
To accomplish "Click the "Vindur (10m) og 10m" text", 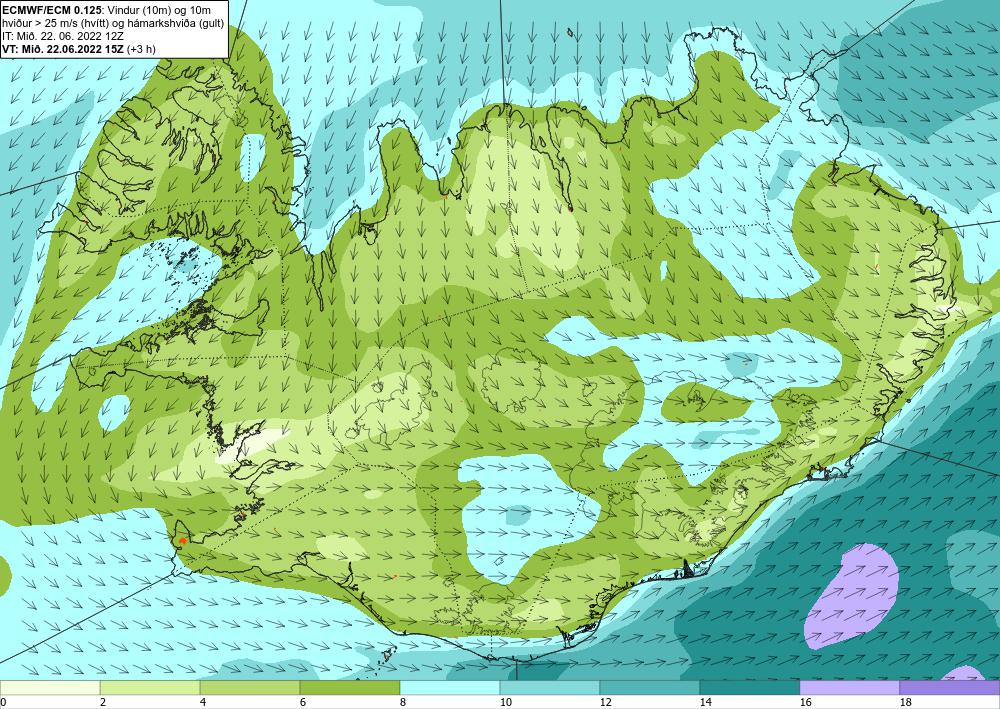I will pyautogui.click(x=158, y=10).
